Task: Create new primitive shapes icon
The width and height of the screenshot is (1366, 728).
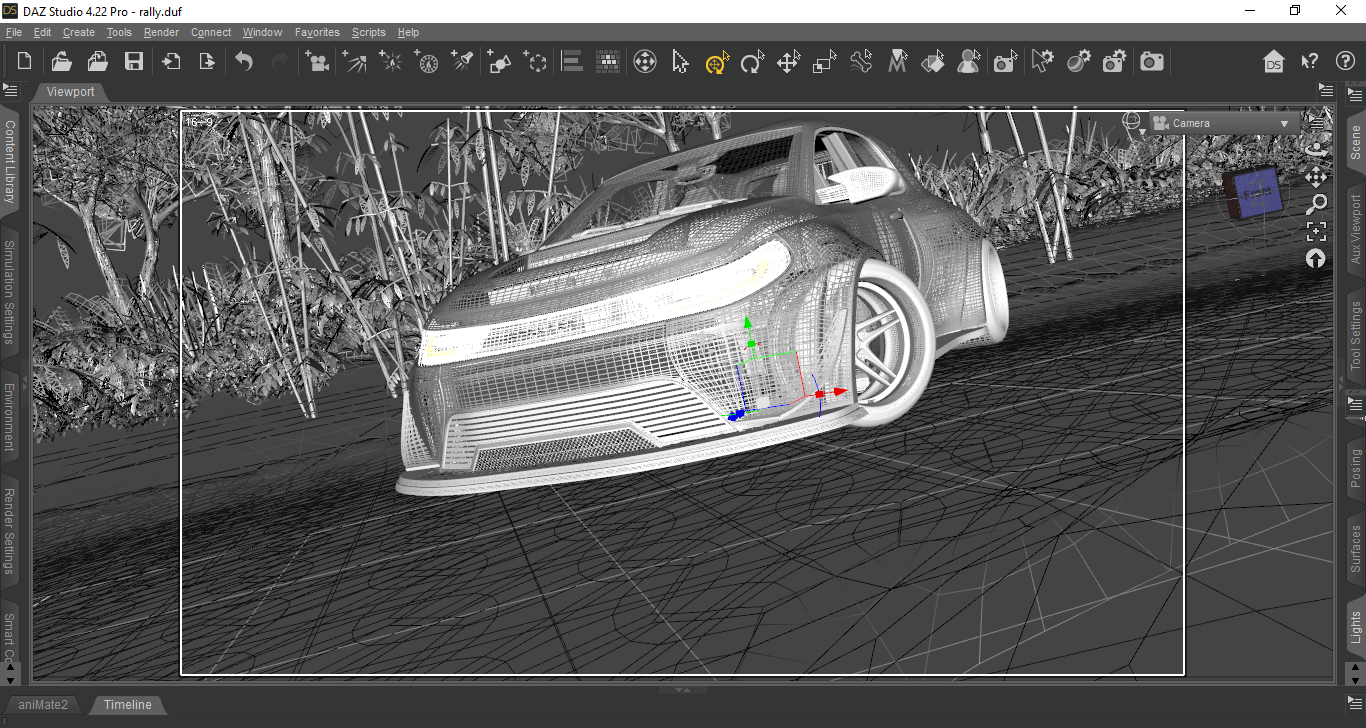Action: point(499,62)
